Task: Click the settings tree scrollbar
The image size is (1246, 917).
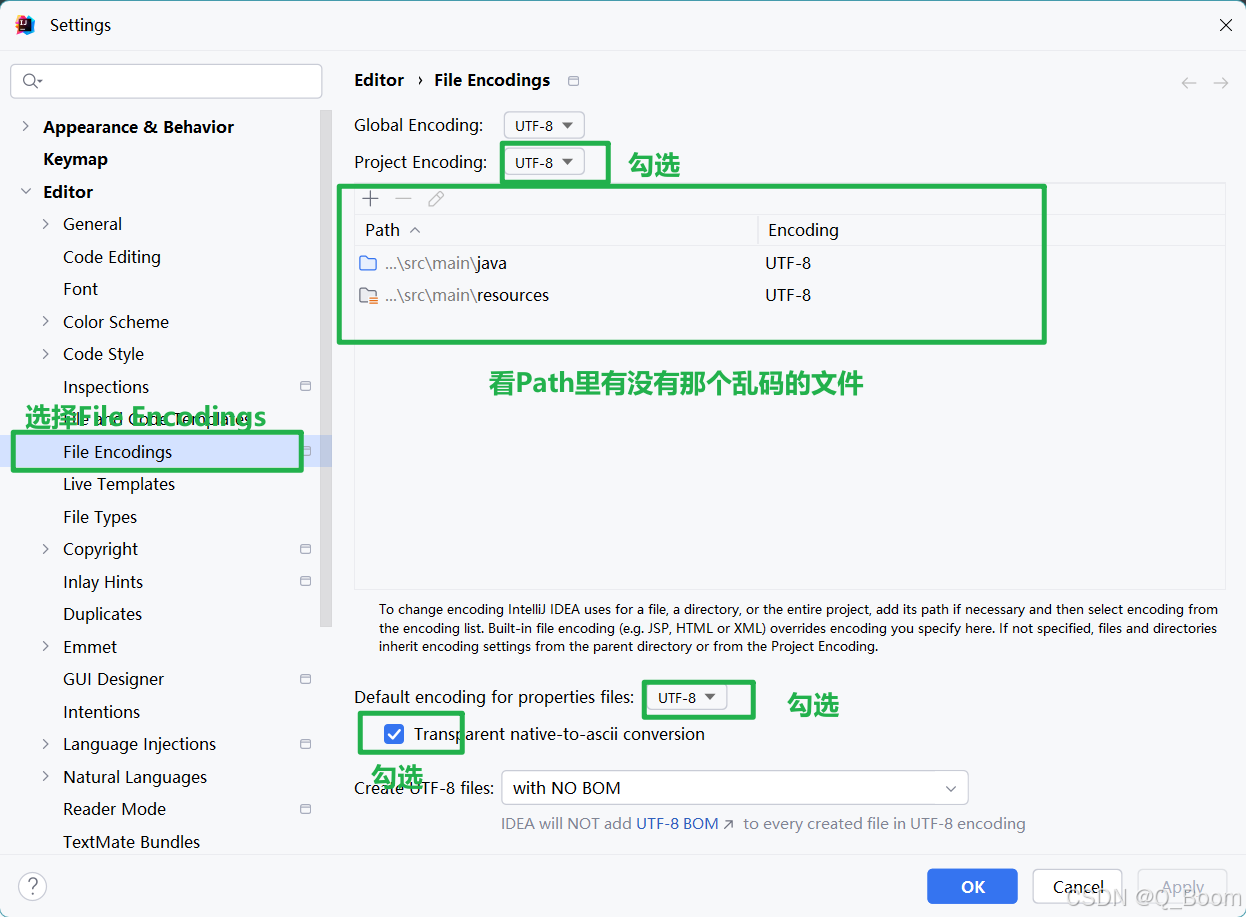Action: pyautogui.click(x=325, y=368)
